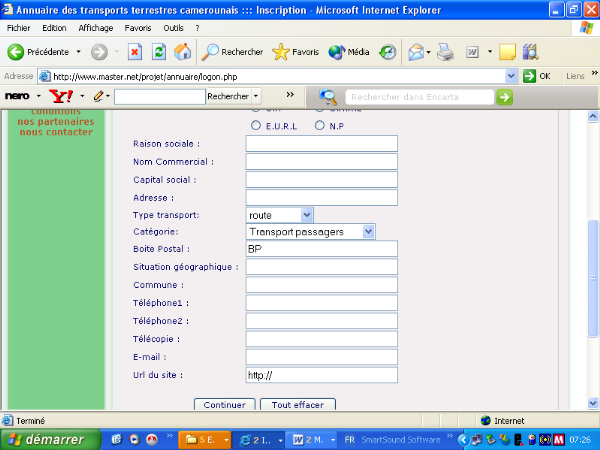This screenshot has height=450, width=600.
Task: Open the nous contacter link
Action: click(x=56, y=132)
